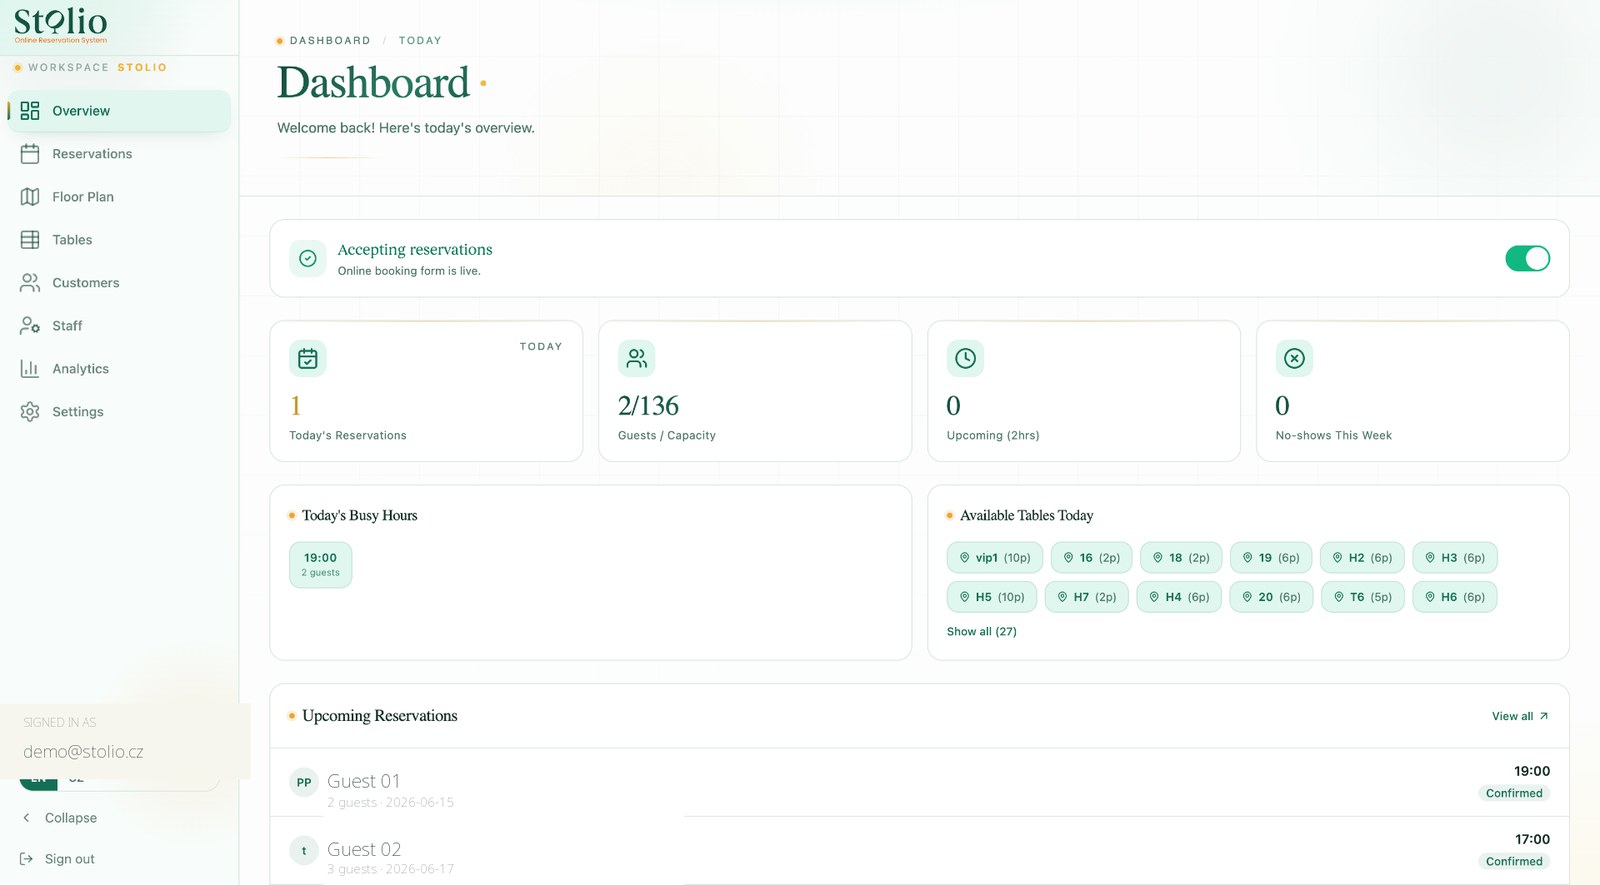Click the Sign out arrow icon
This screenshot has height=885, width=1600.
tap(27, 859)
